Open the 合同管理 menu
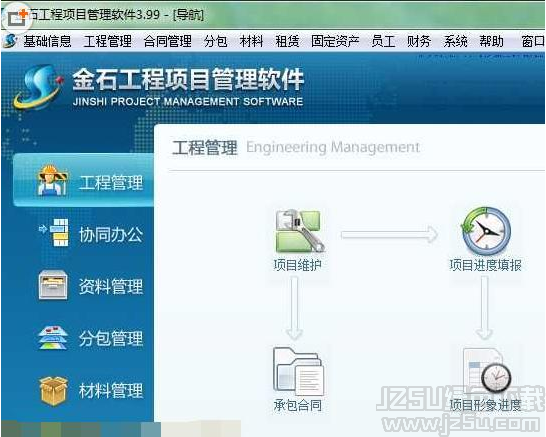The image size is (546, 437). (x=167, y=41)
